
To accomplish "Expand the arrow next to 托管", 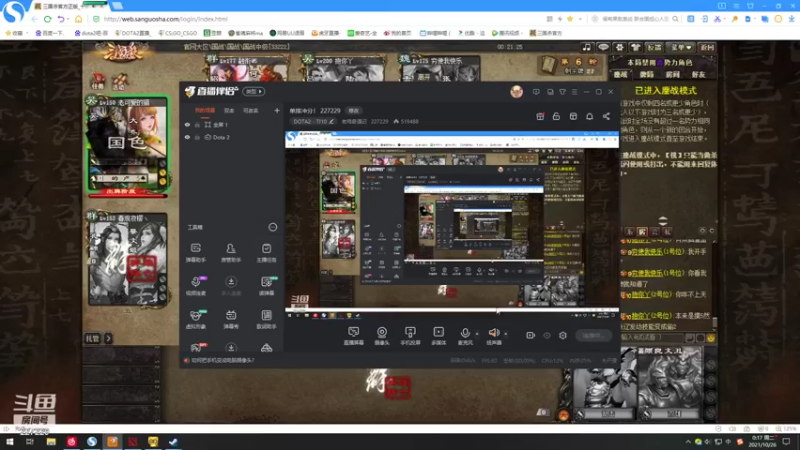I will coord(108,338).
